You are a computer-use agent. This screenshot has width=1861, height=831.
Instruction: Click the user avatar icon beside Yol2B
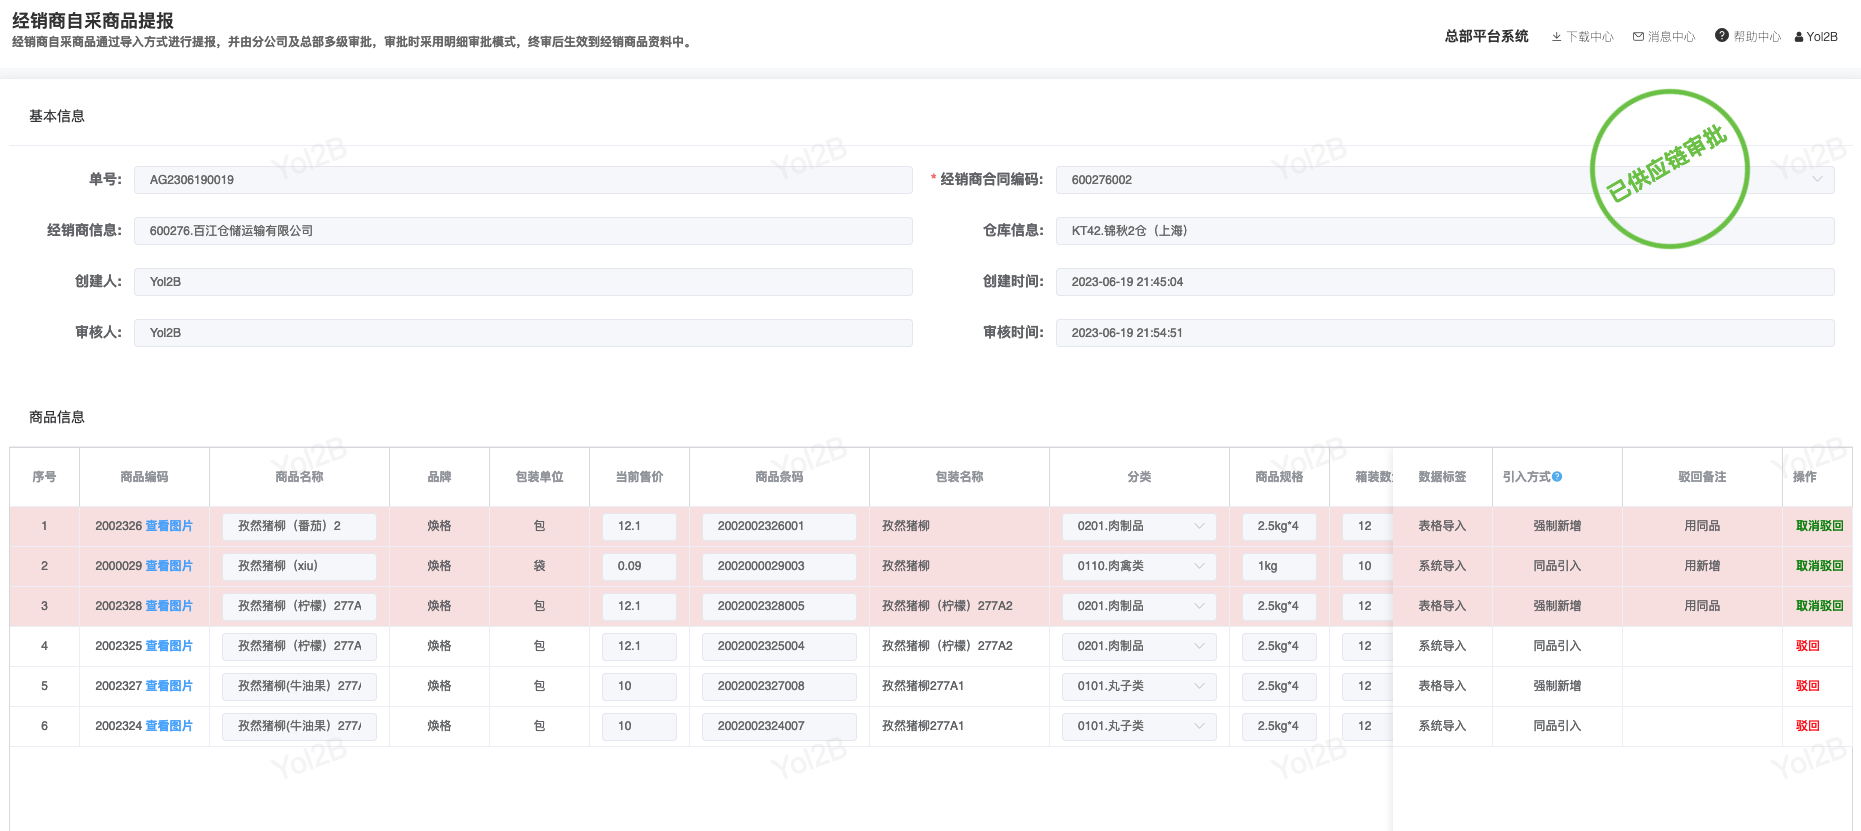click(1799, 37)
